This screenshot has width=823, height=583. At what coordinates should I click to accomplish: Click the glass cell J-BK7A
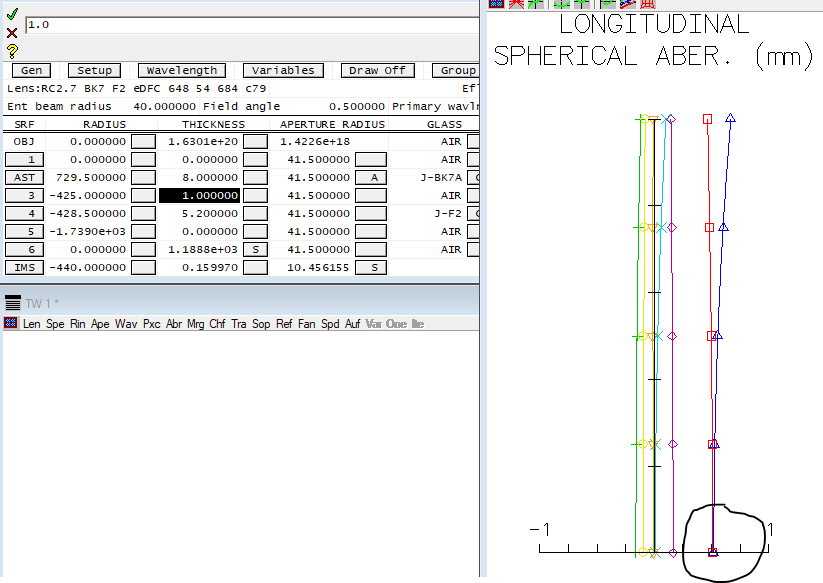(x=441, y=177)
